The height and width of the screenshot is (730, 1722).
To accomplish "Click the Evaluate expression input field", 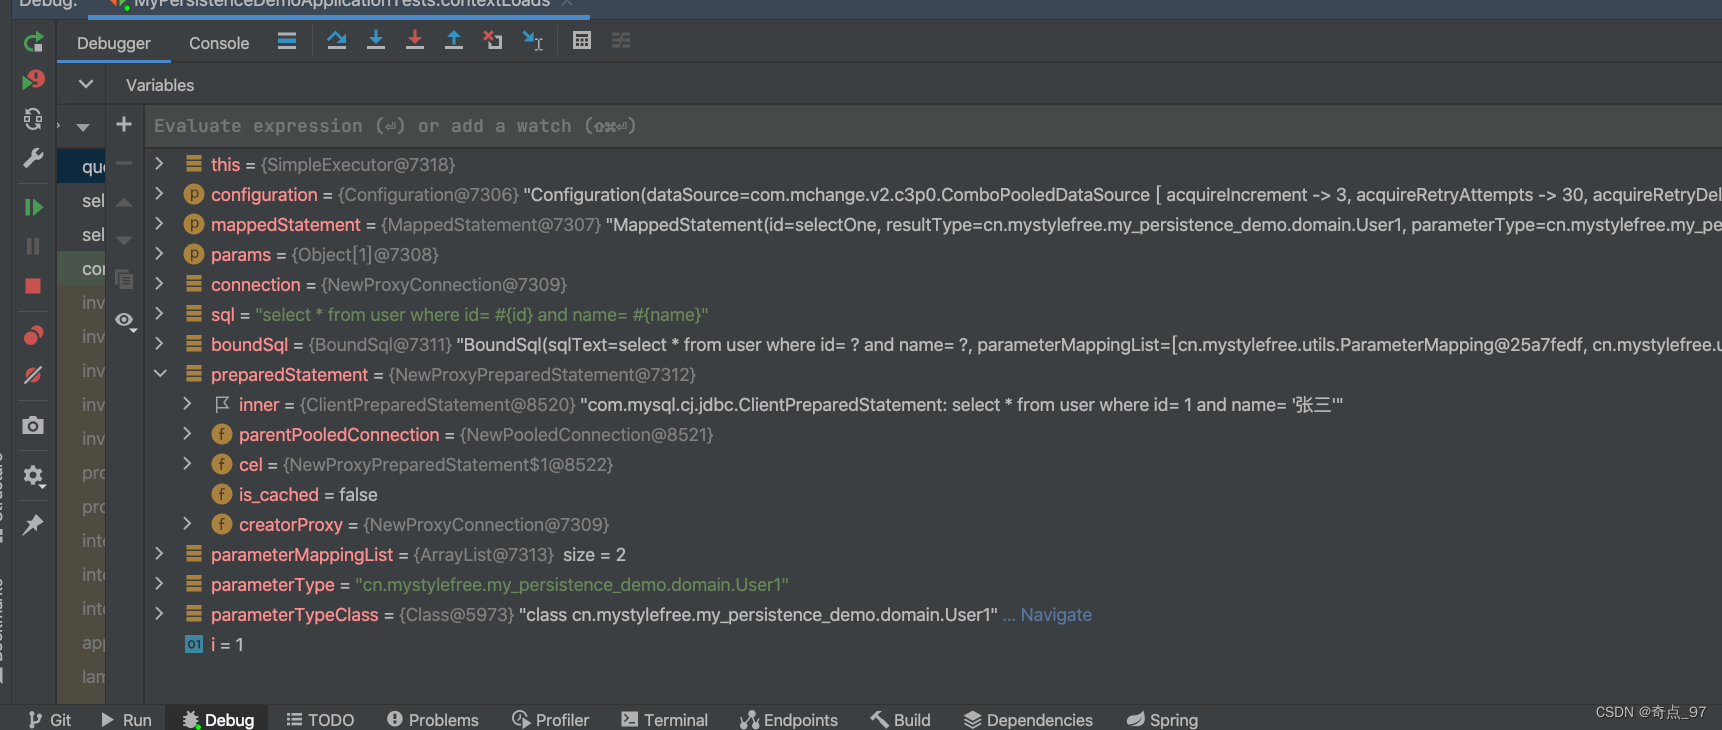I will [933, 126].
